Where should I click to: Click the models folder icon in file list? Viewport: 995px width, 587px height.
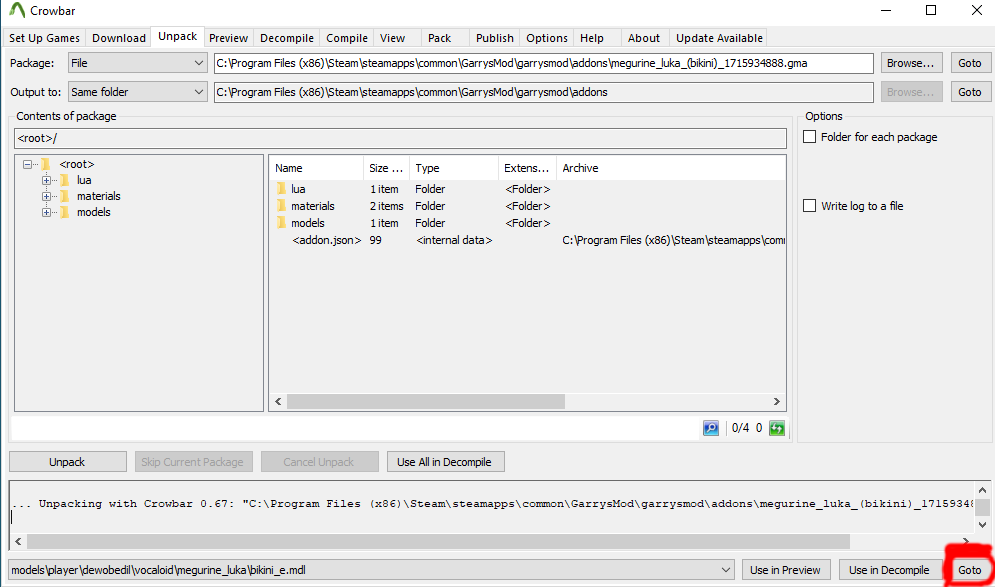(x=281, y=223)
